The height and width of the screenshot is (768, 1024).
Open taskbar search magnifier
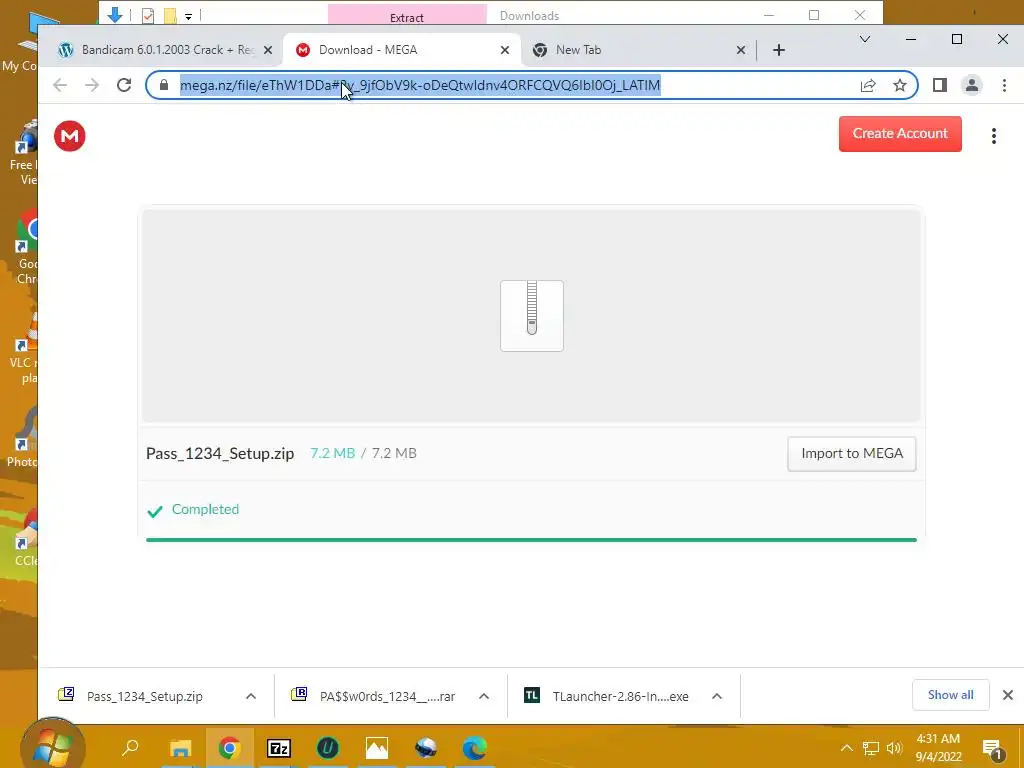pos(131,747)
